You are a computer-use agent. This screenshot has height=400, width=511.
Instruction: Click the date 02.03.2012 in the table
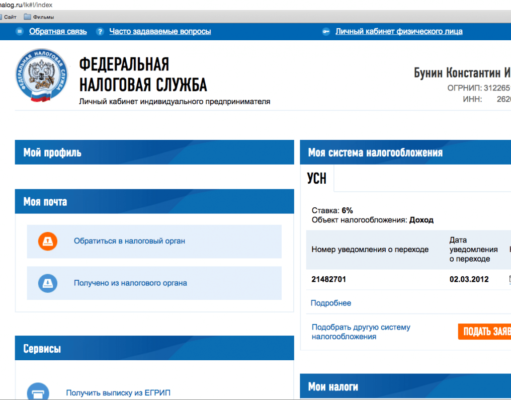(469, 279)
